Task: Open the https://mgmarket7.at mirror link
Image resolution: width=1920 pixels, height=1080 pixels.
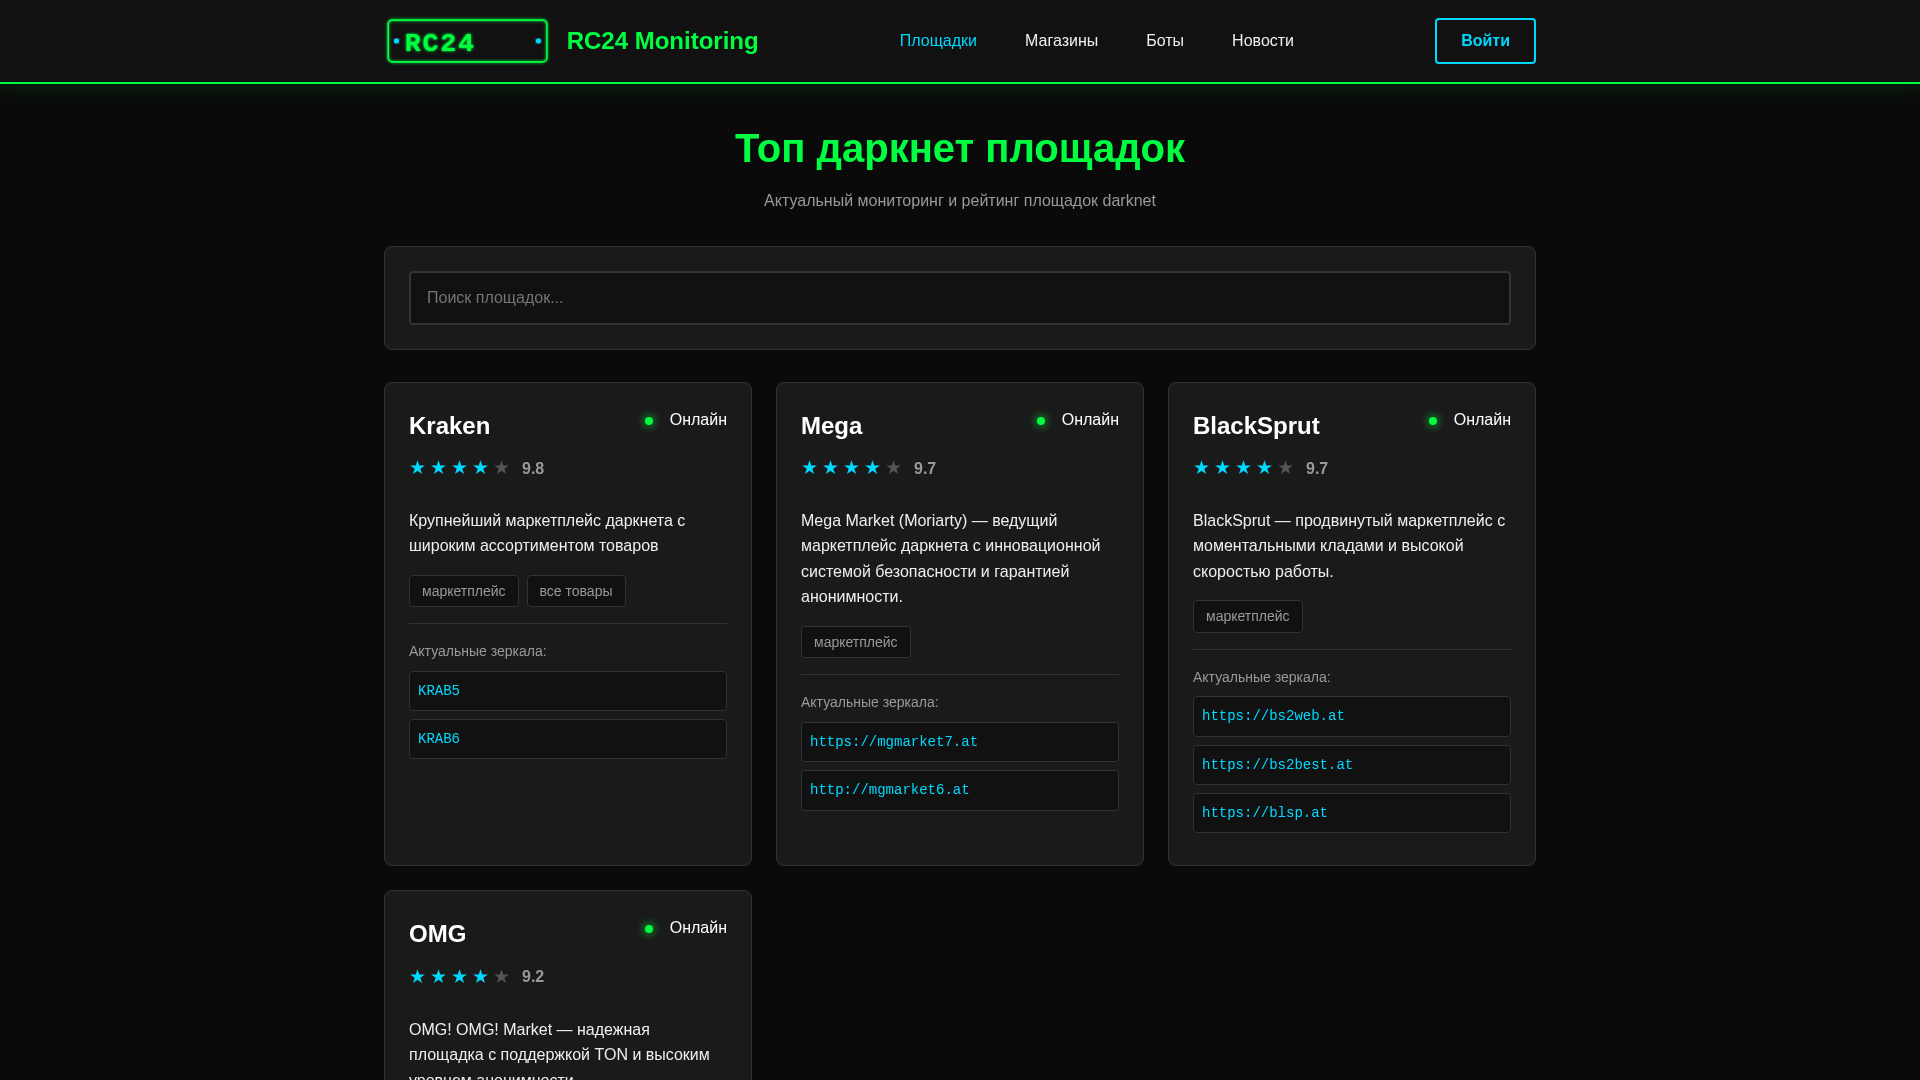Action: tap(960, 742)
